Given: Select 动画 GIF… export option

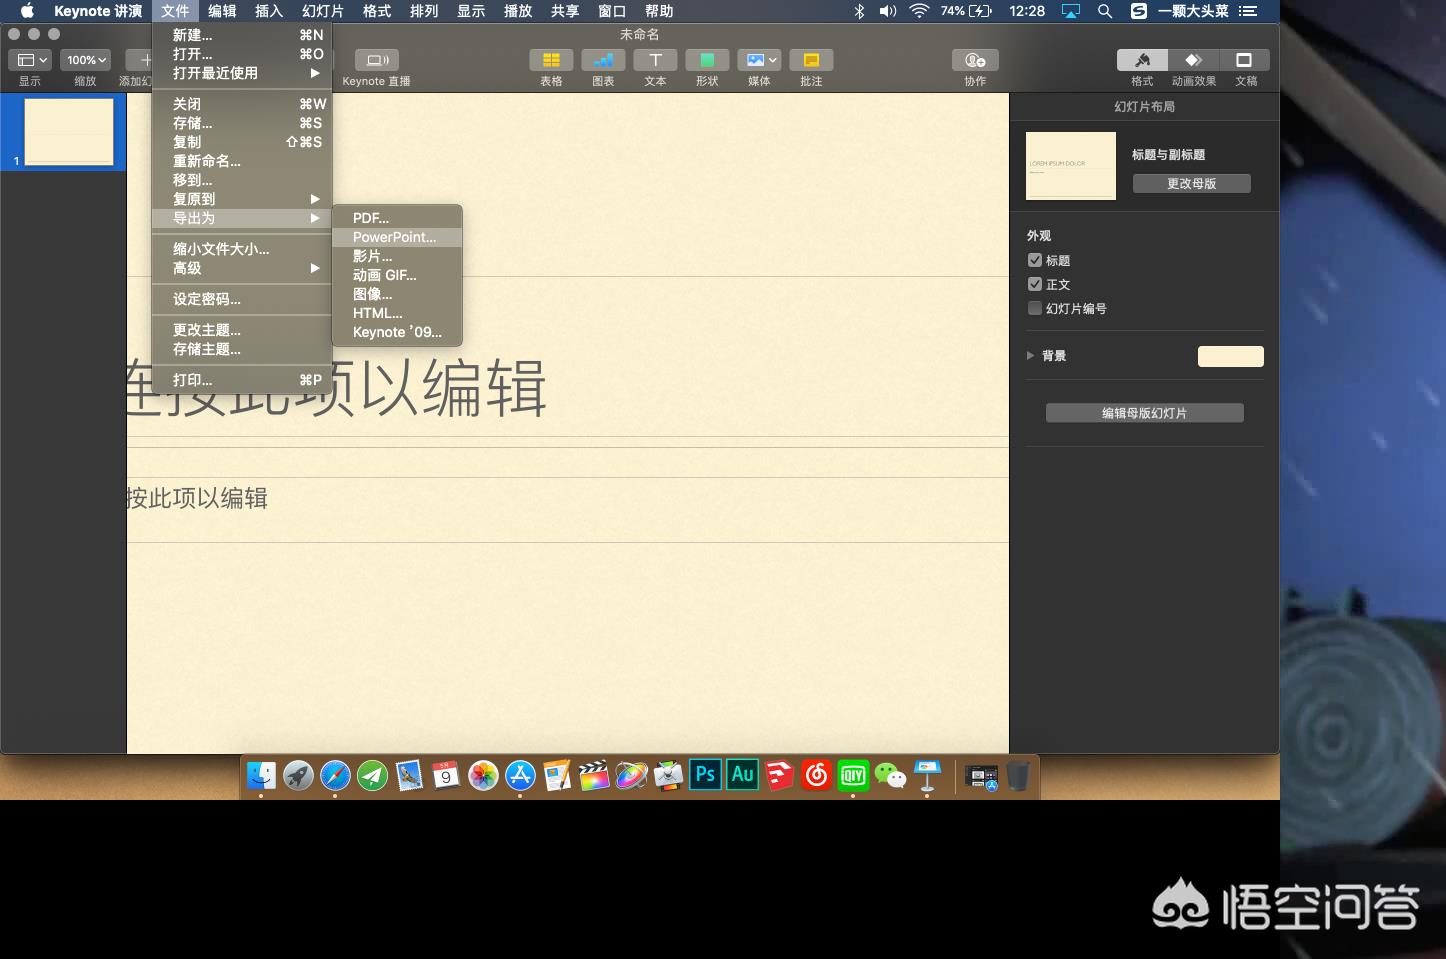Looking at the screenshot, I should tap(397, 275).
